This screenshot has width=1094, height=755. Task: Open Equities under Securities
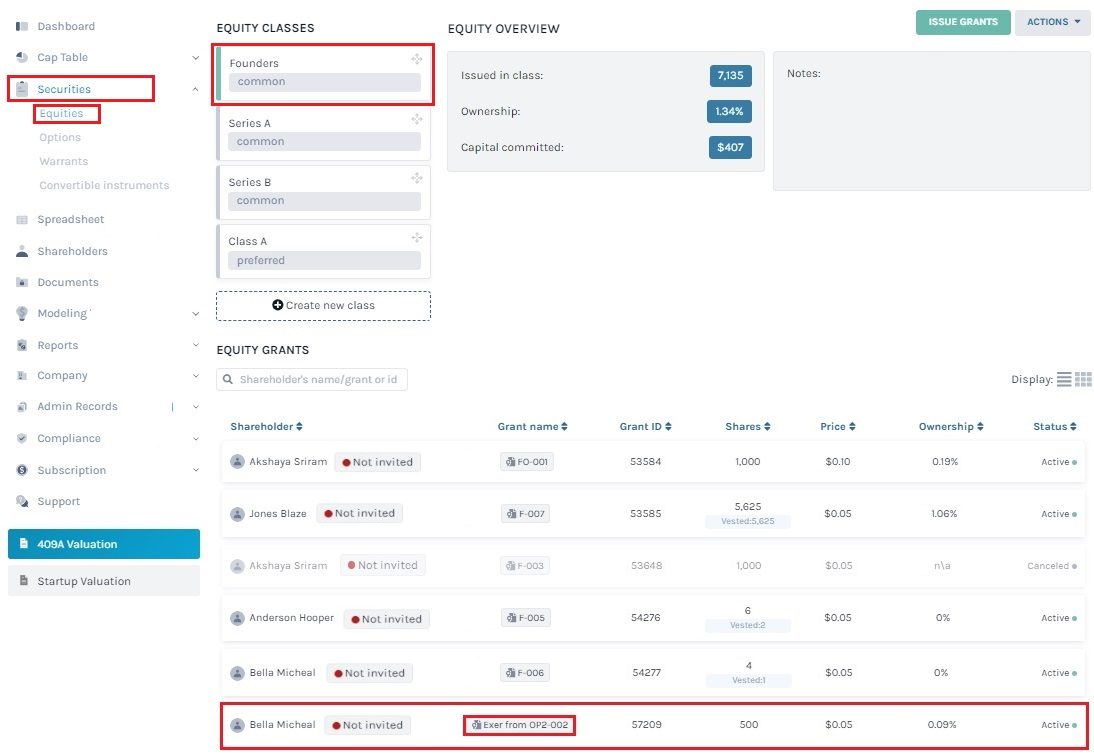coord(61,114)
